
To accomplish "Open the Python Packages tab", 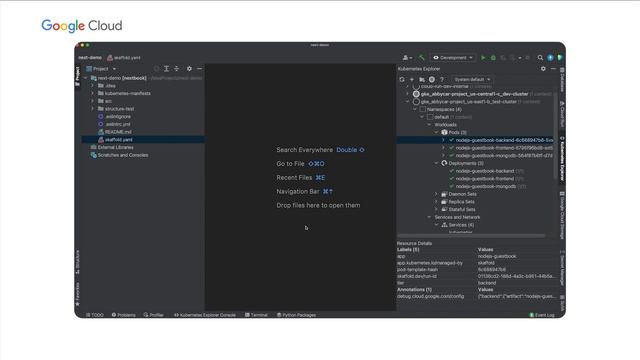I will click(296, 315).
